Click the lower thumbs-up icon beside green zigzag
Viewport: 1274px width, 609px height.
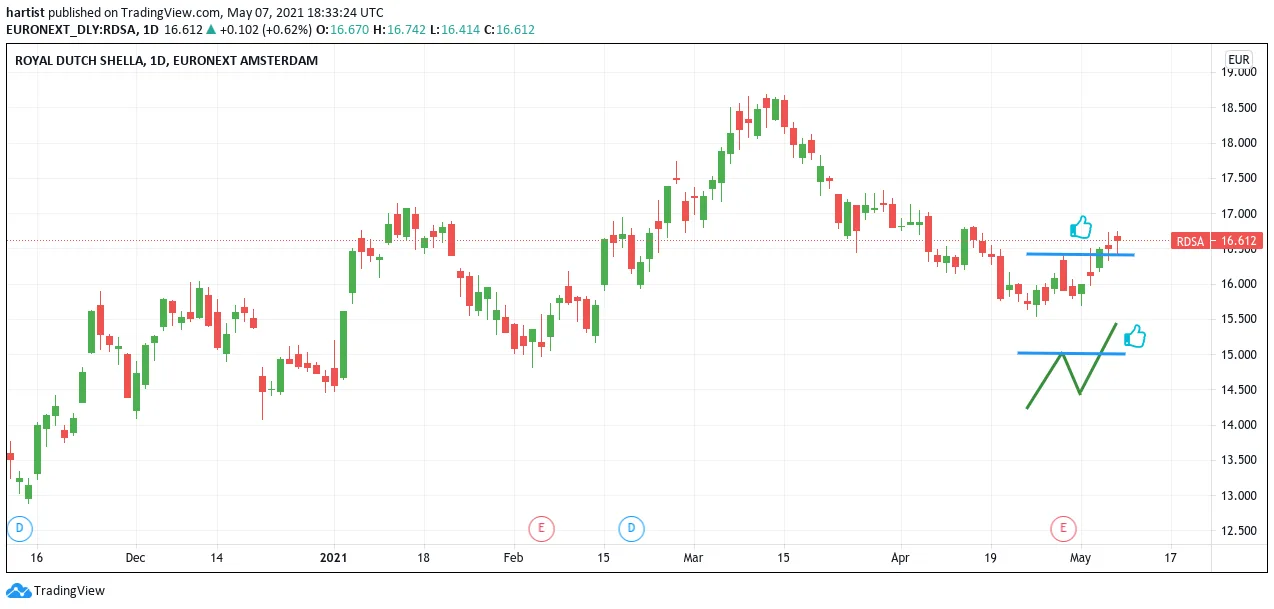[x=1134, y=337]
